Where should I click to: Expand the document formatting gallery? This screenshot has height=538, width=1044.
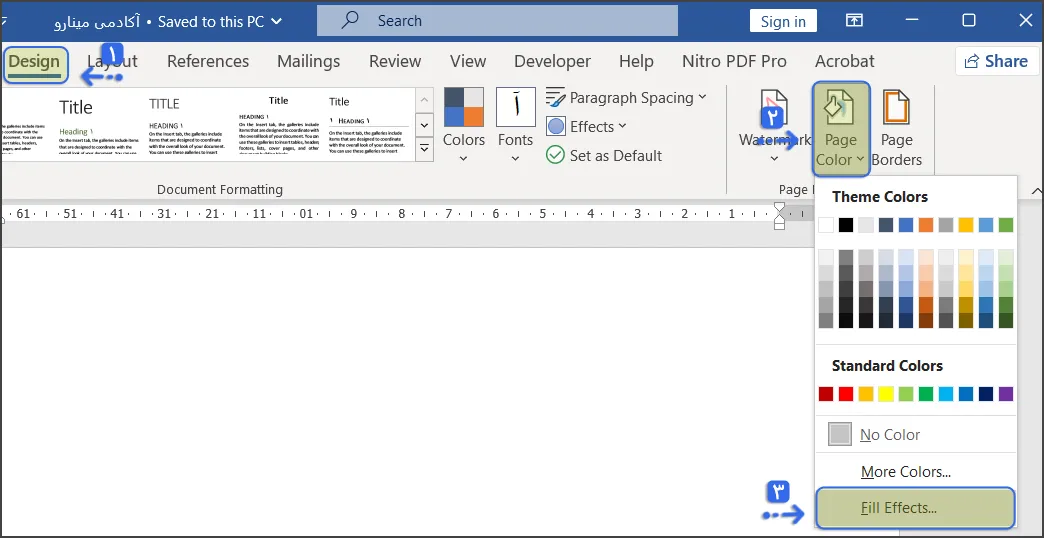point(423,149)
